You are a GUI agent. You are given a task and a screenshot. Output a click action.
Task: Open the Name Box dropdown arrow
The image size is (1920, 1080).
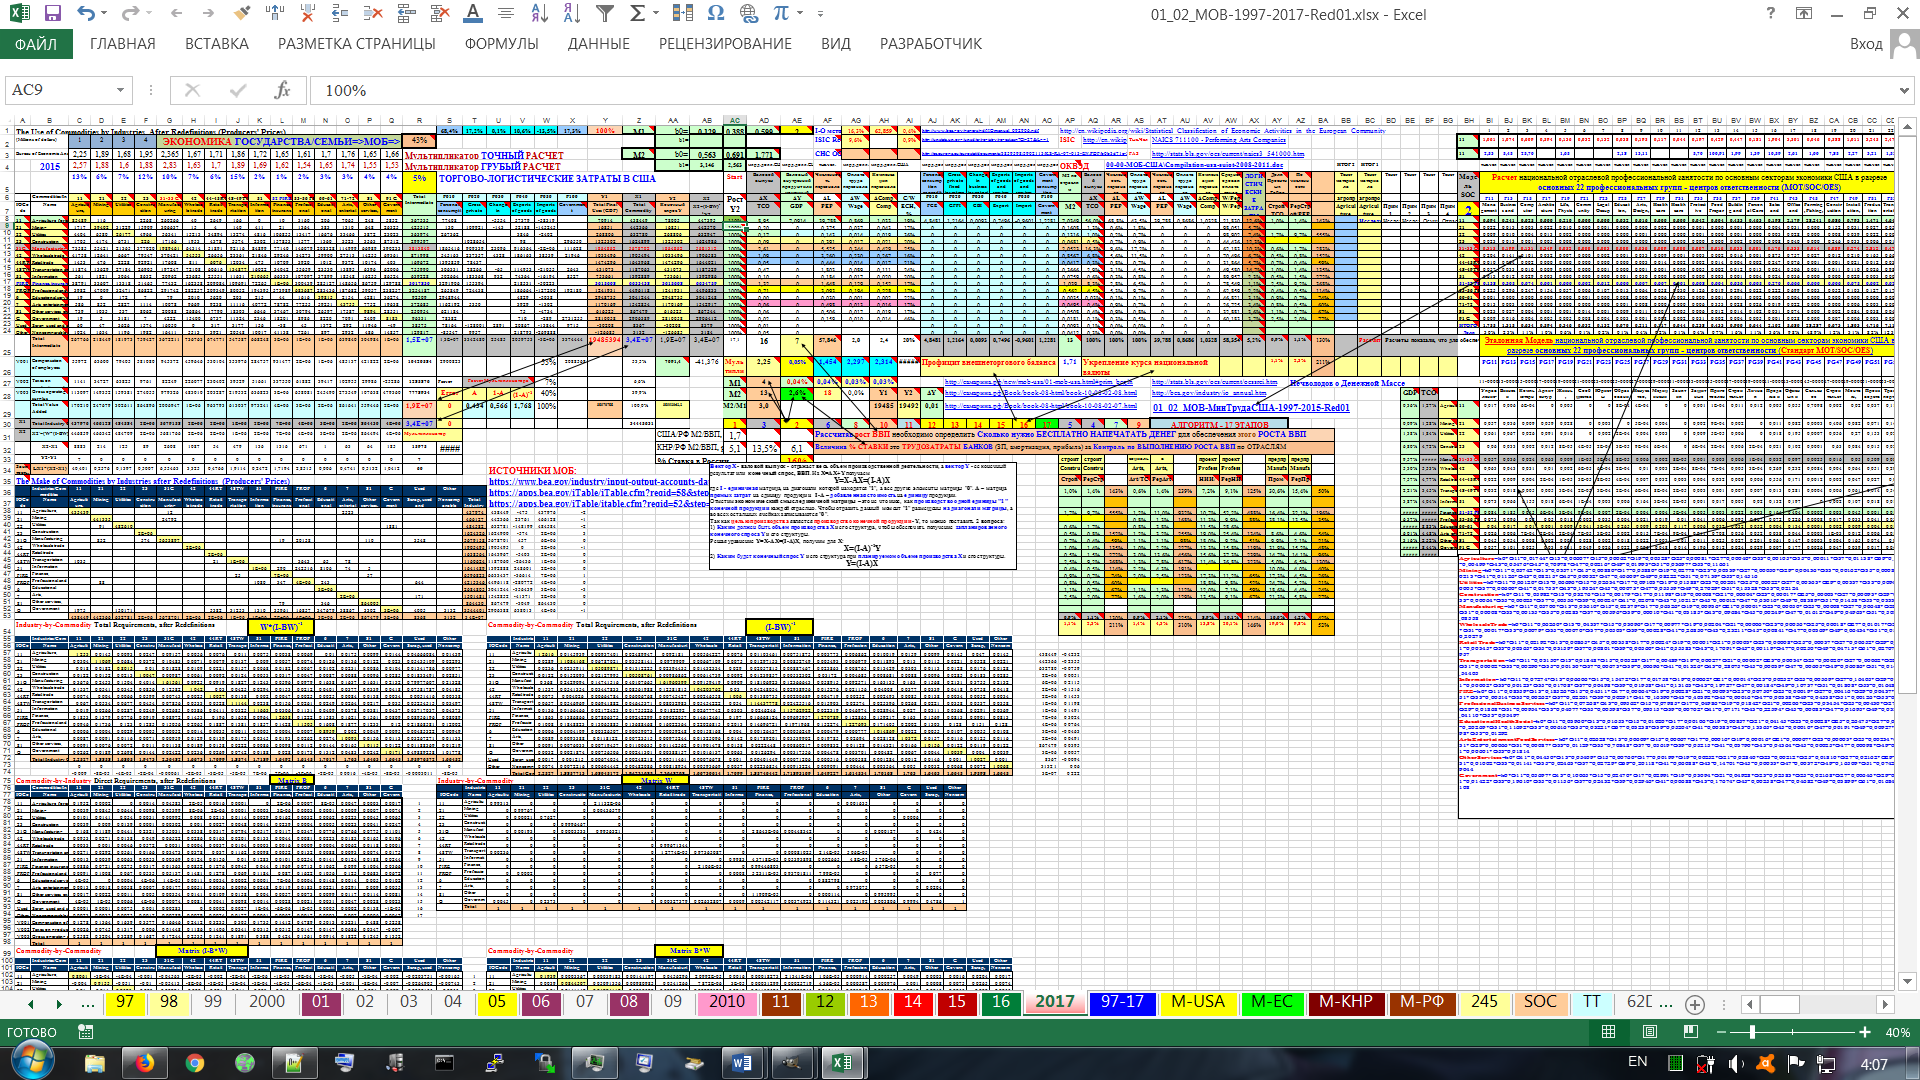point(120,90)
